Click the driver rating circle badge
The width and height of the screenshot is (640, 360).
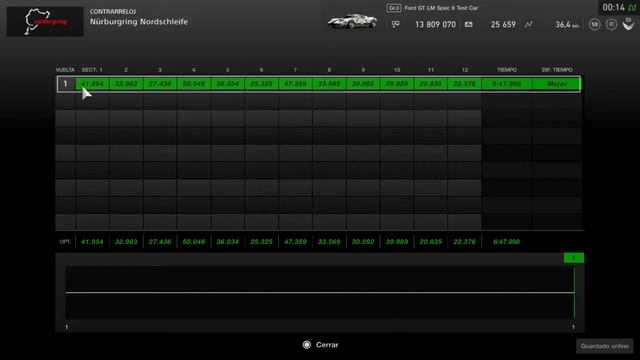pyautogui.click(x=611, y=24)
